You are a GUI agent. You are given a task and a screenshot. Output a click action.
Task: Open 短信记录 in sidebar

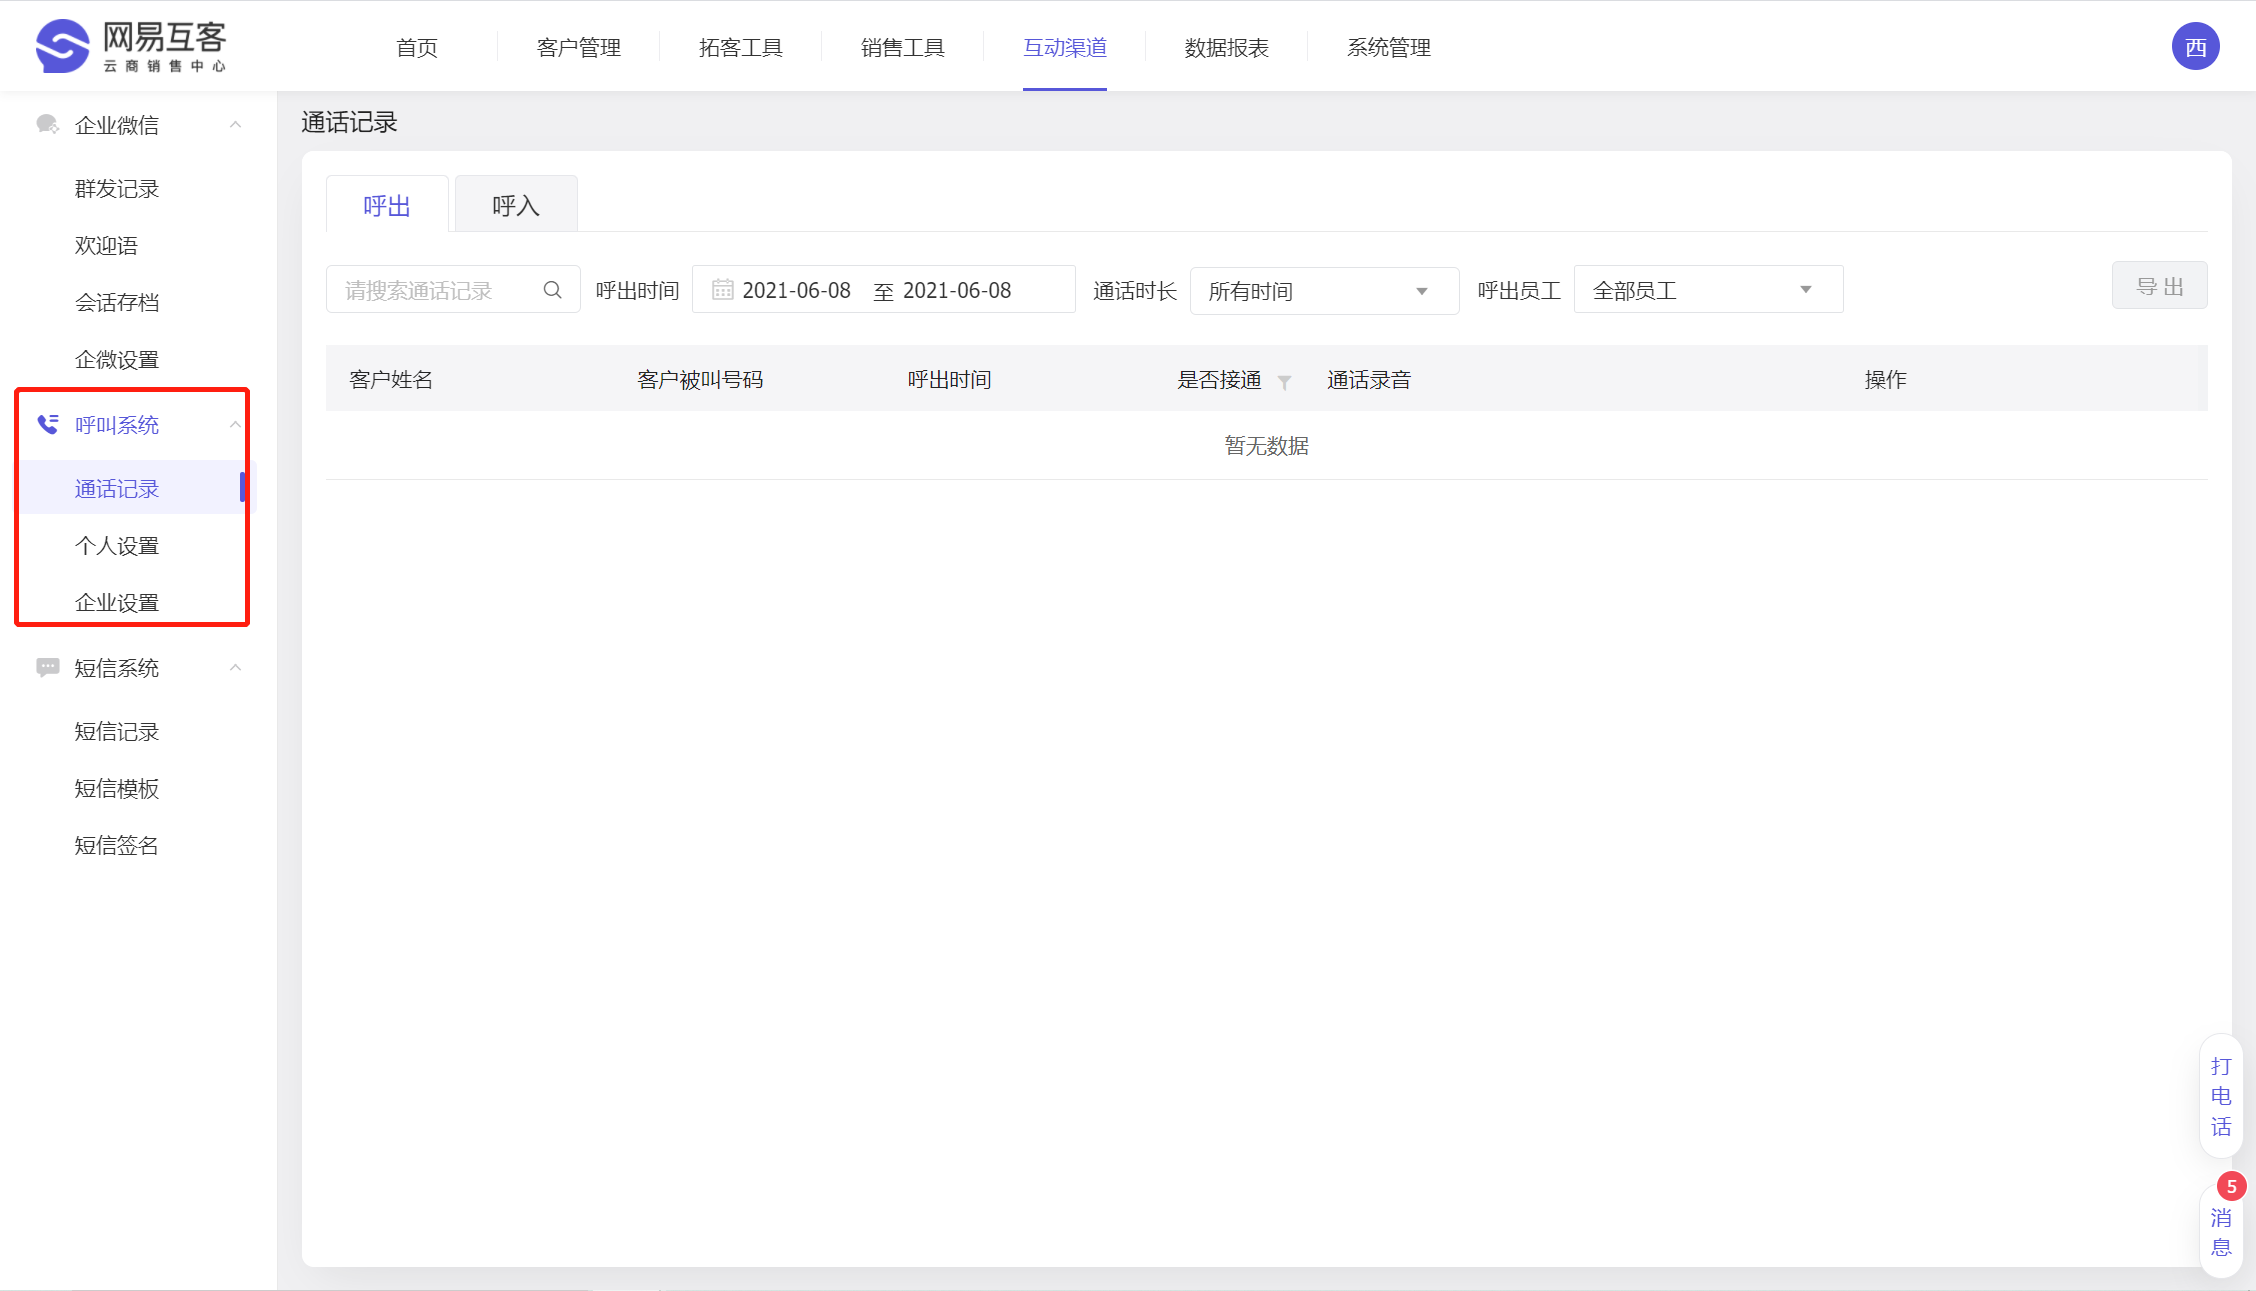tap(117, 731)
